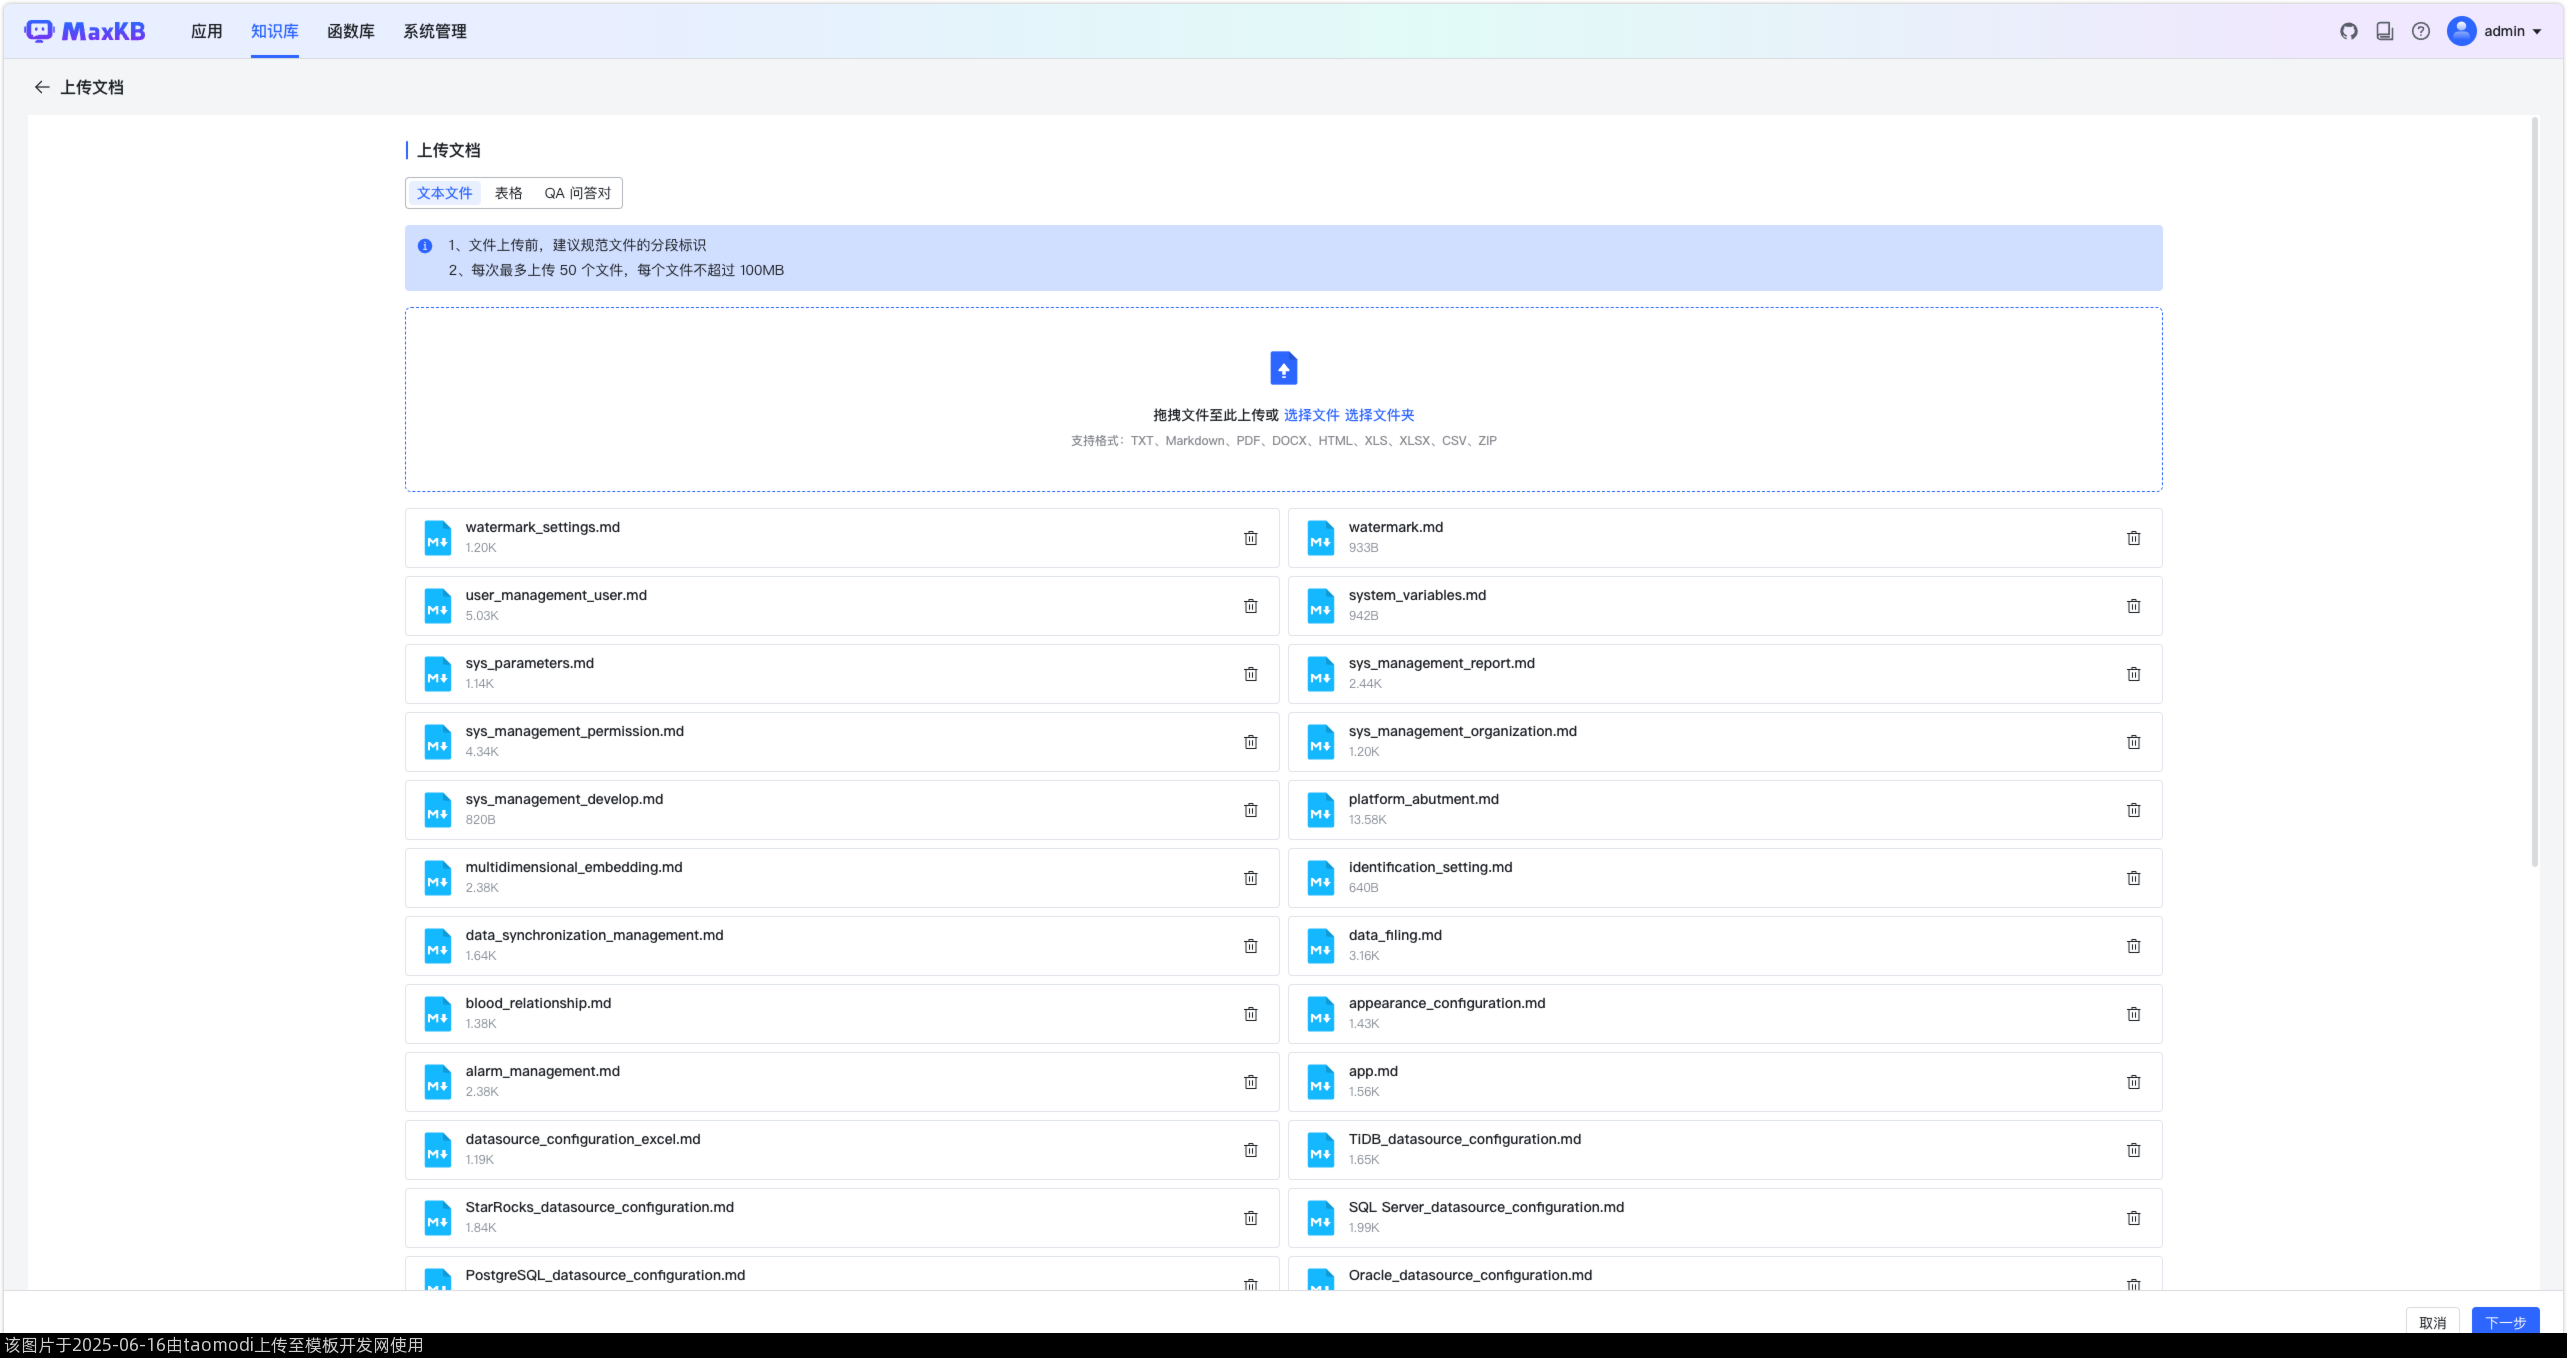Switch to the 表格 upload type

[x=508, y=193]
